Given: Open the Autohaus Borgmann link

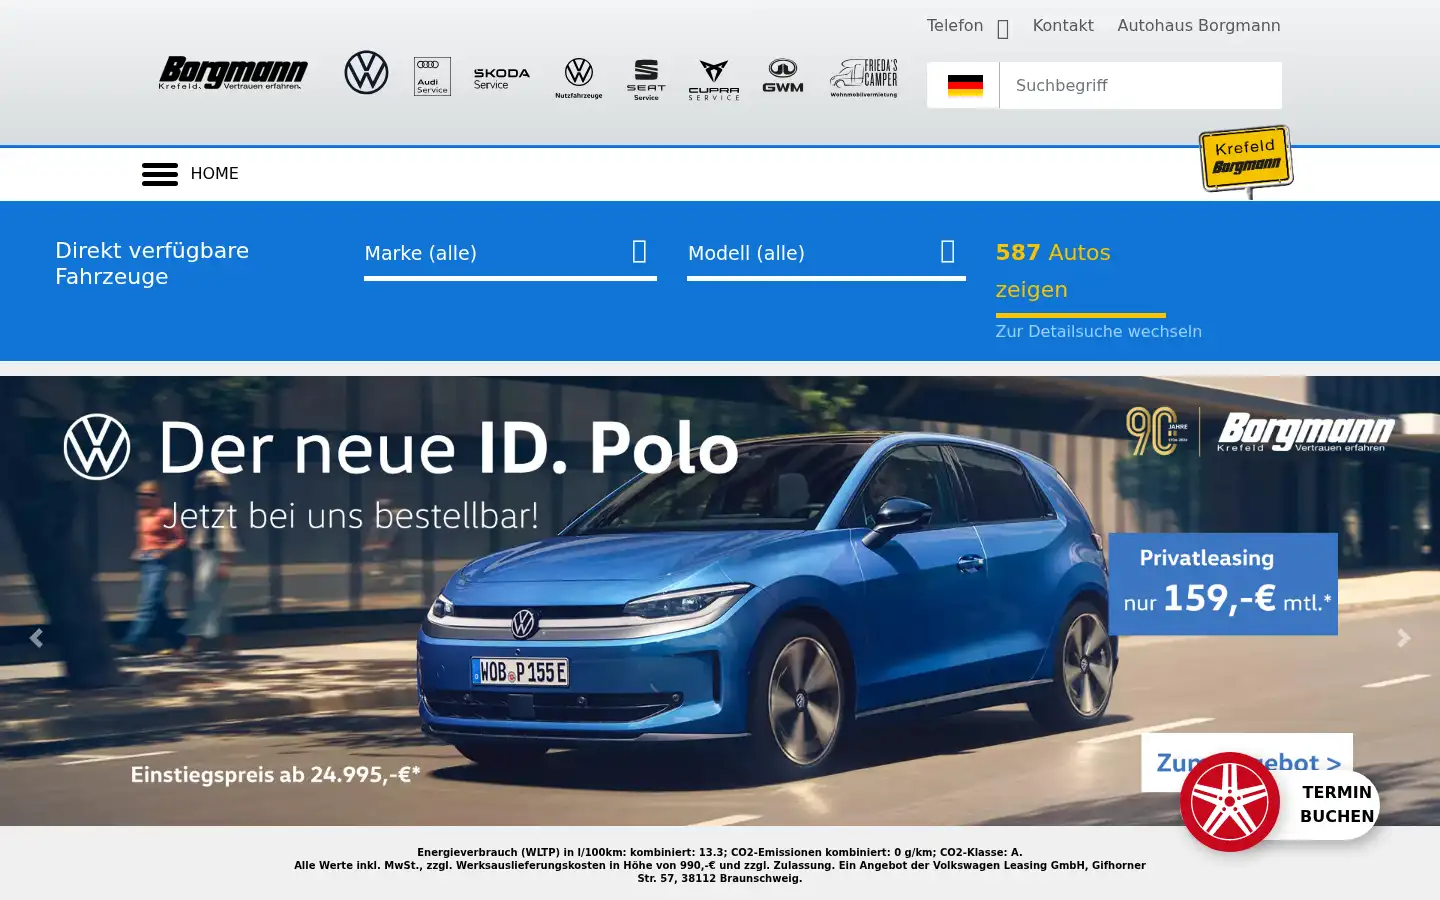Looking at the screenshot, I should tap(1198, 26).
